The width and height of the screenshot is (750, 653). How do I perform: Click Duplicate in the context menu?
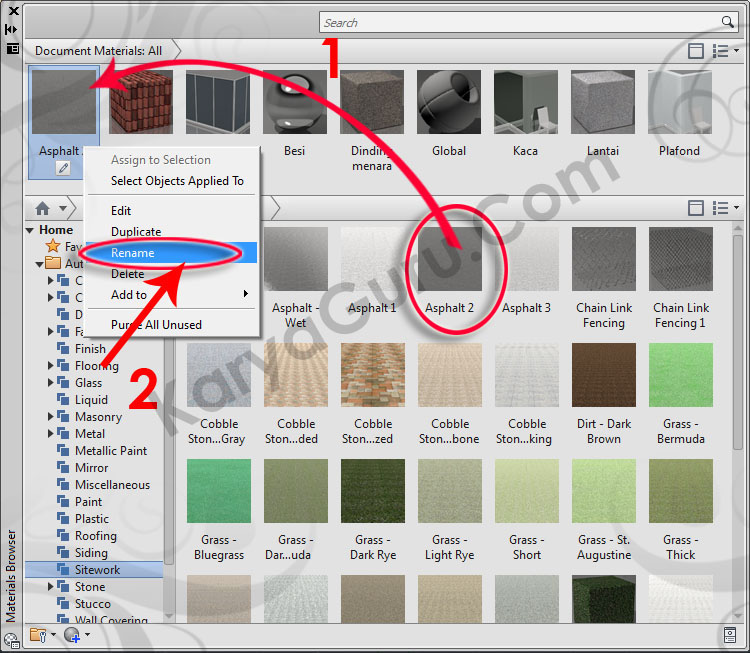[x=136, y=232]
